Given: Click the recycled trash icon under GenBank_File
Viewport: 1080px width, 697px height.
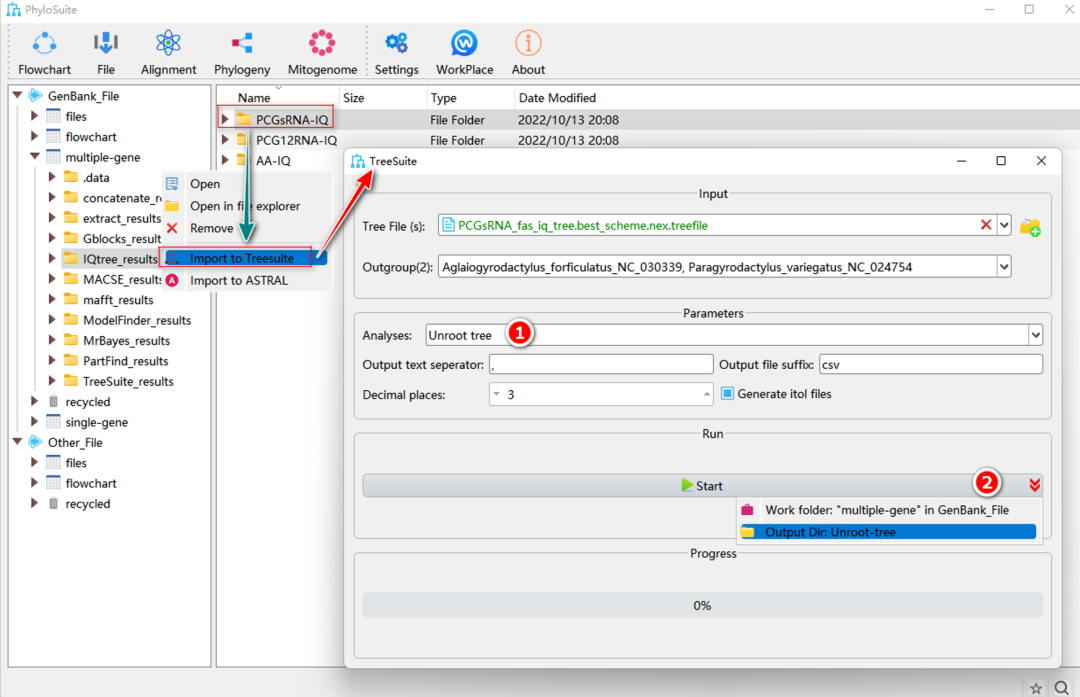Looking at the screenshot, I should point(53,402).
